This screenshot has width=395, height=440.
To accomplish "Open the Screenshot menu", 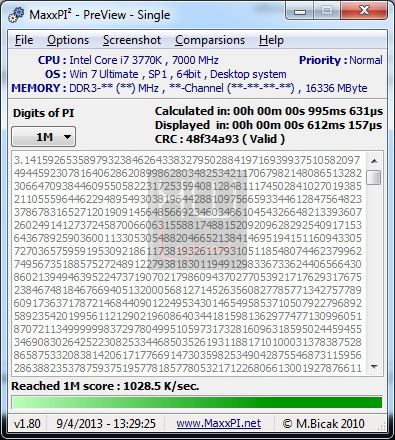I will [x=132, y=40].
